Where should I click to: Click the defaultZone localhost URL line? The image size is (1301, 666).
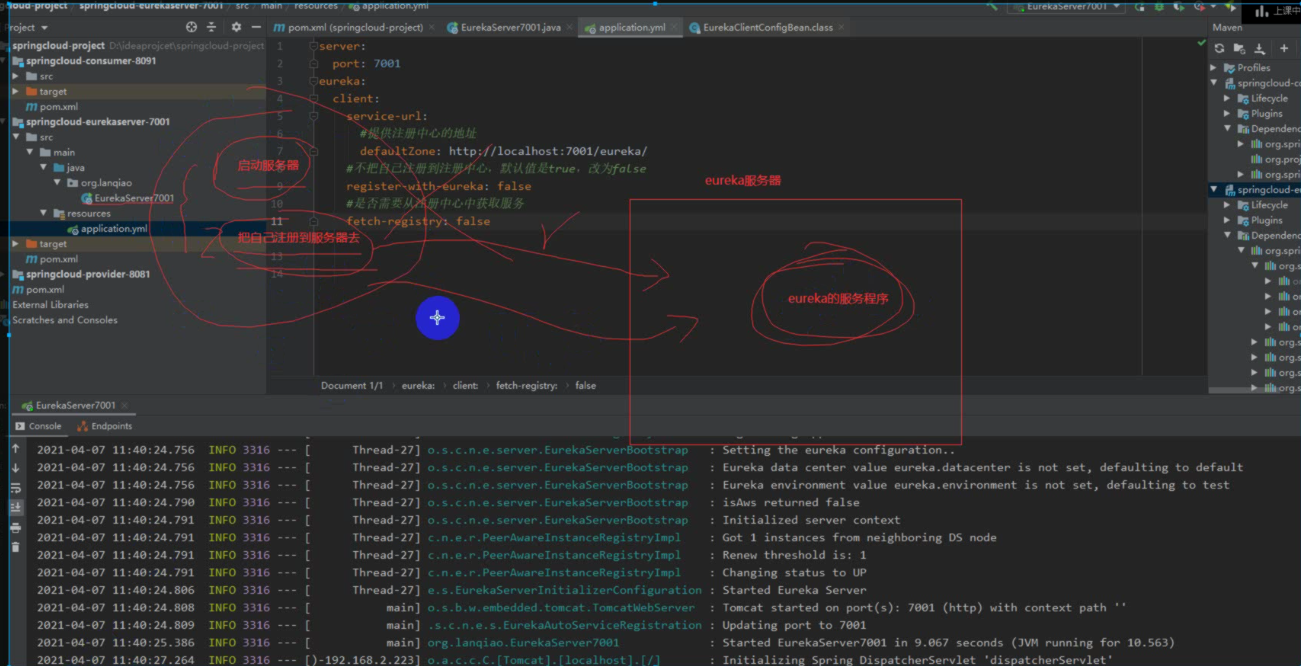503,151
